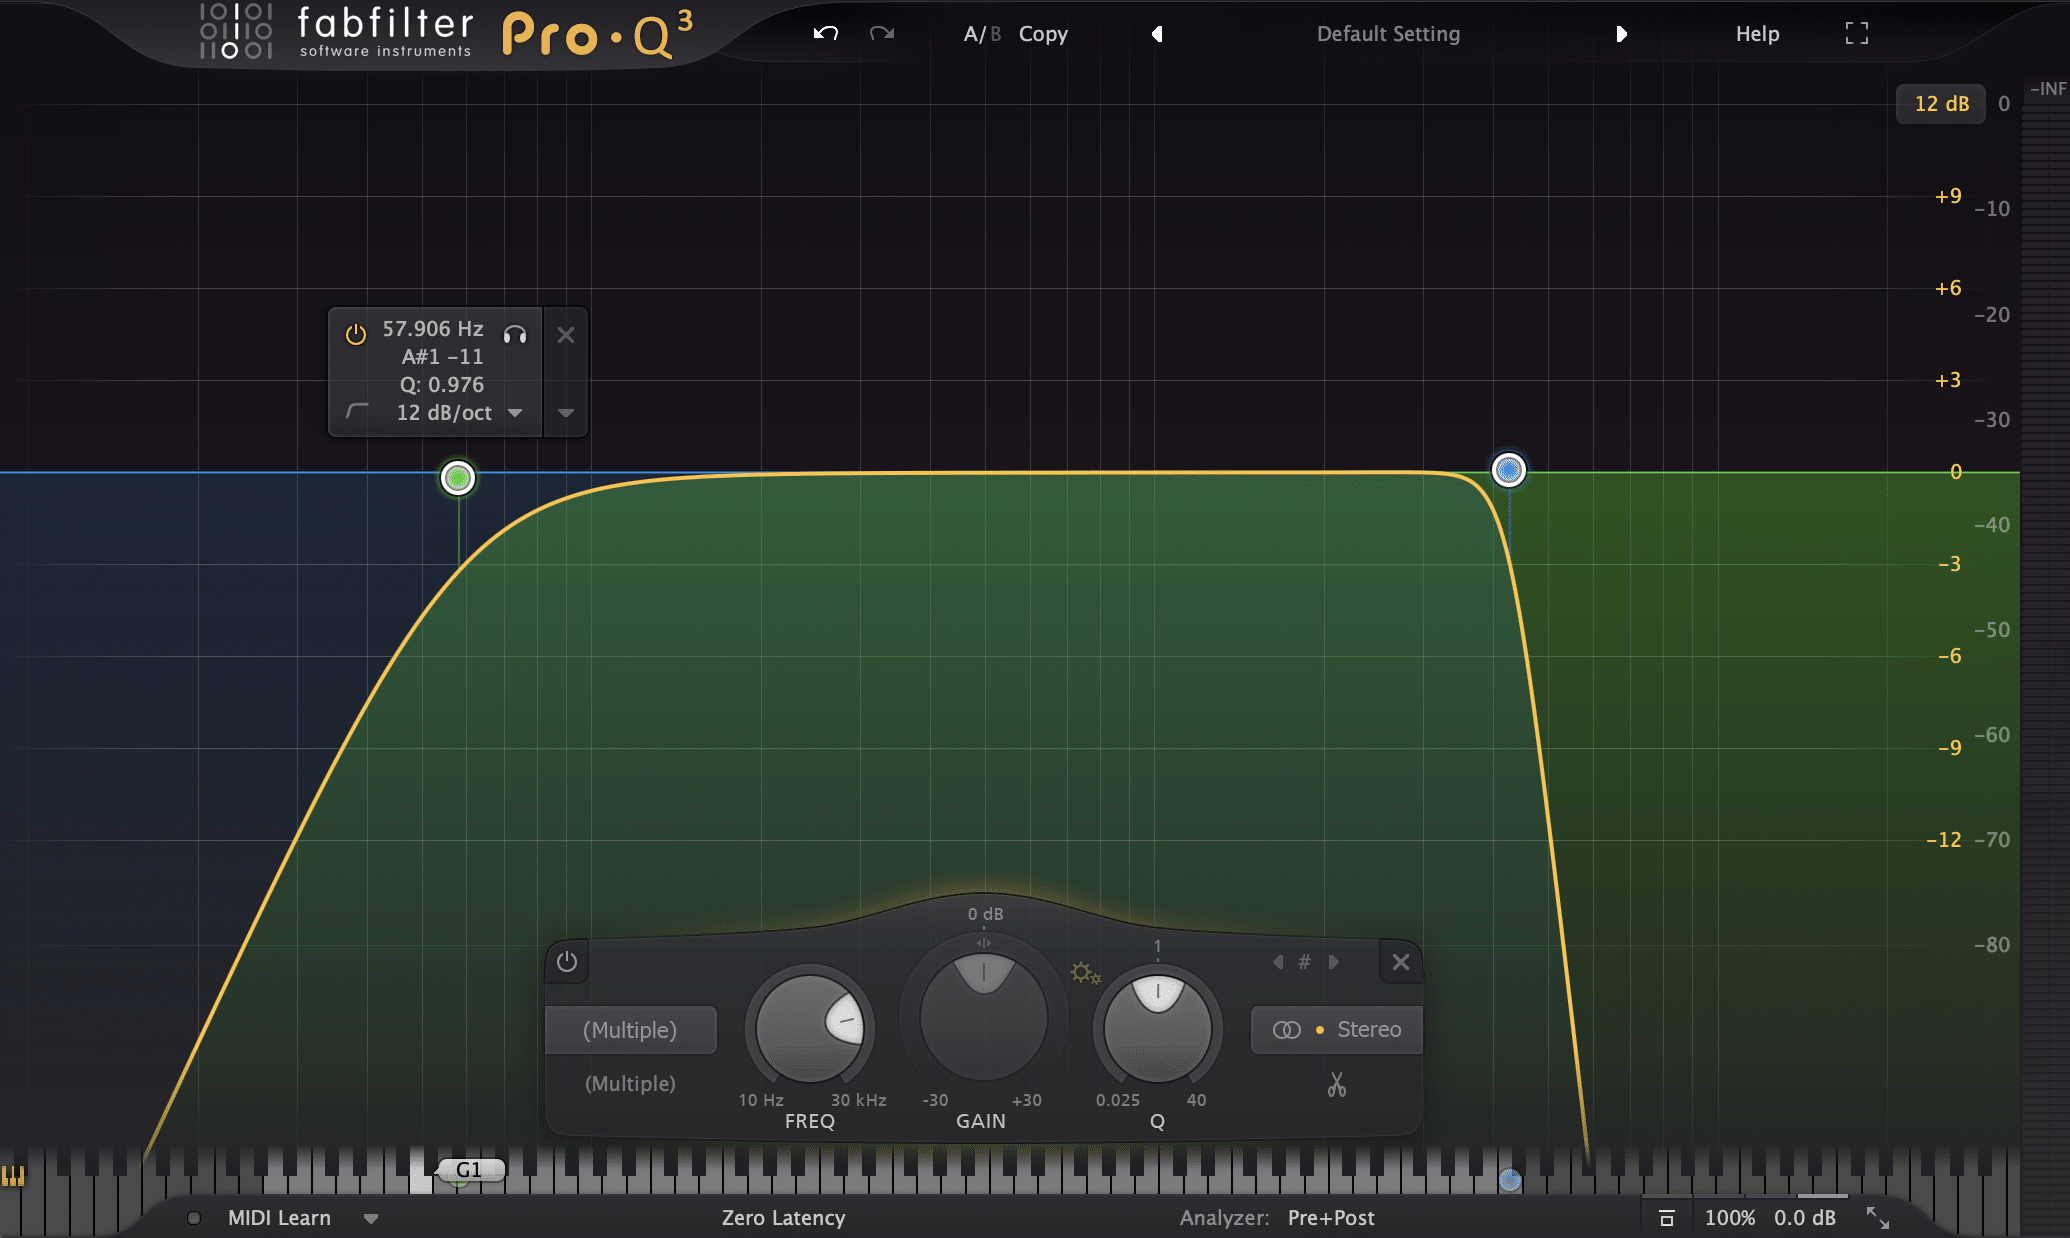Solo band with headphones icon
The width and height of the screenshot is (2070, 1238).
pos(515,334)
